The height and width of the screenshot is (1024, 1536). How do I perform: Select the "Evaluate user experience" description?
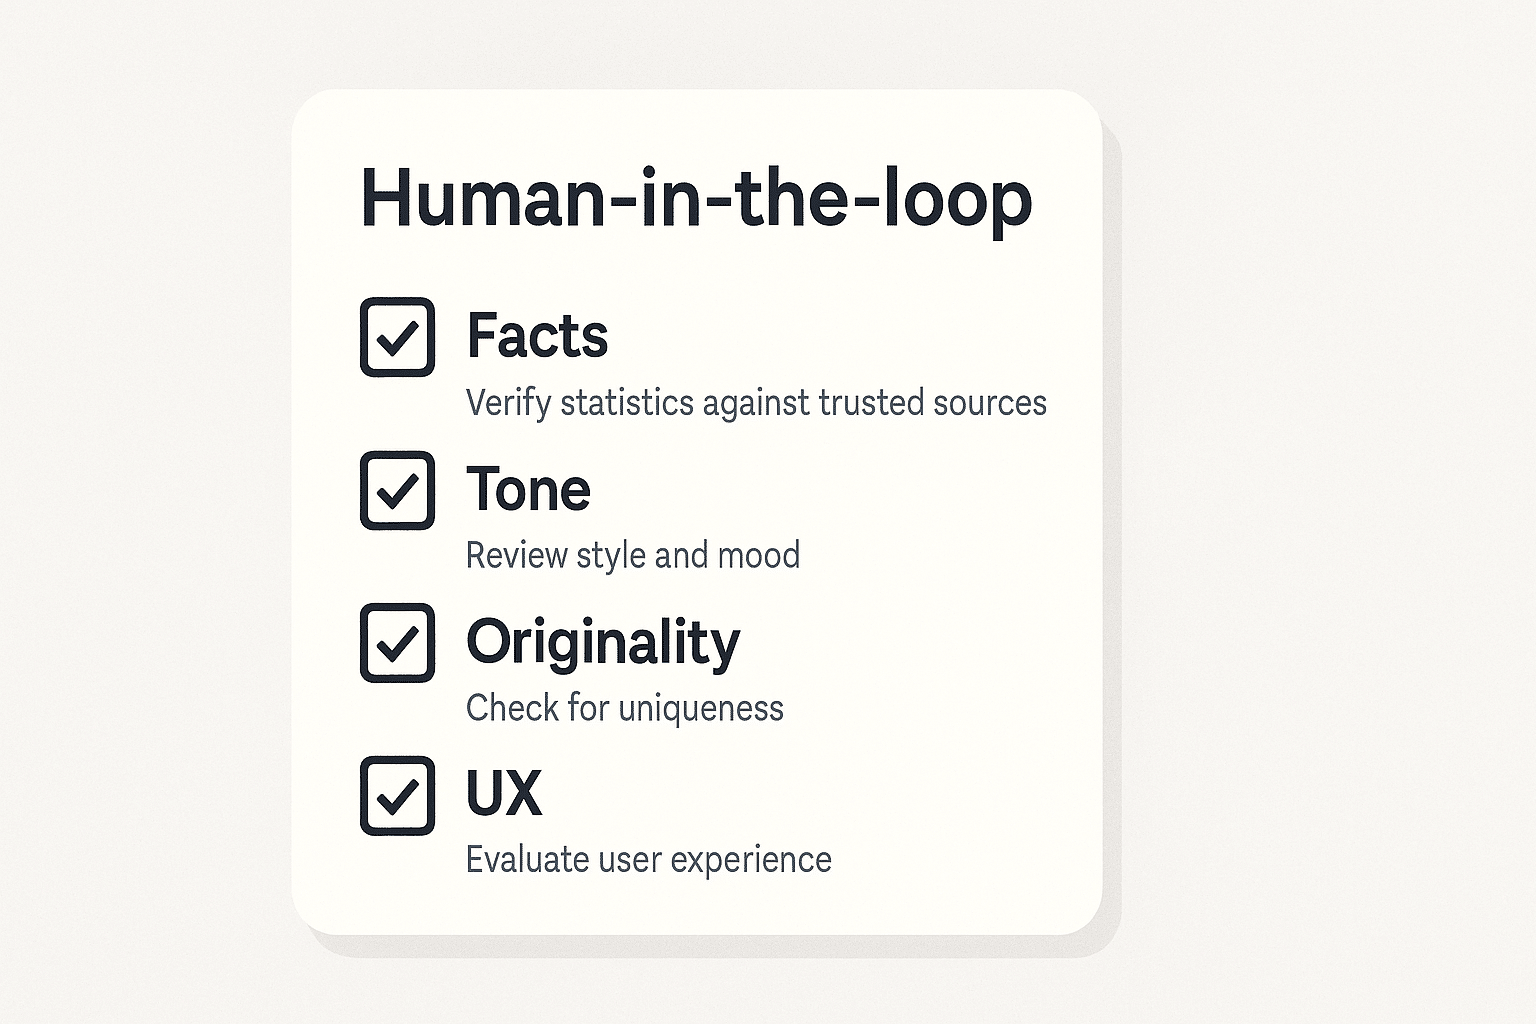(649, 860)
